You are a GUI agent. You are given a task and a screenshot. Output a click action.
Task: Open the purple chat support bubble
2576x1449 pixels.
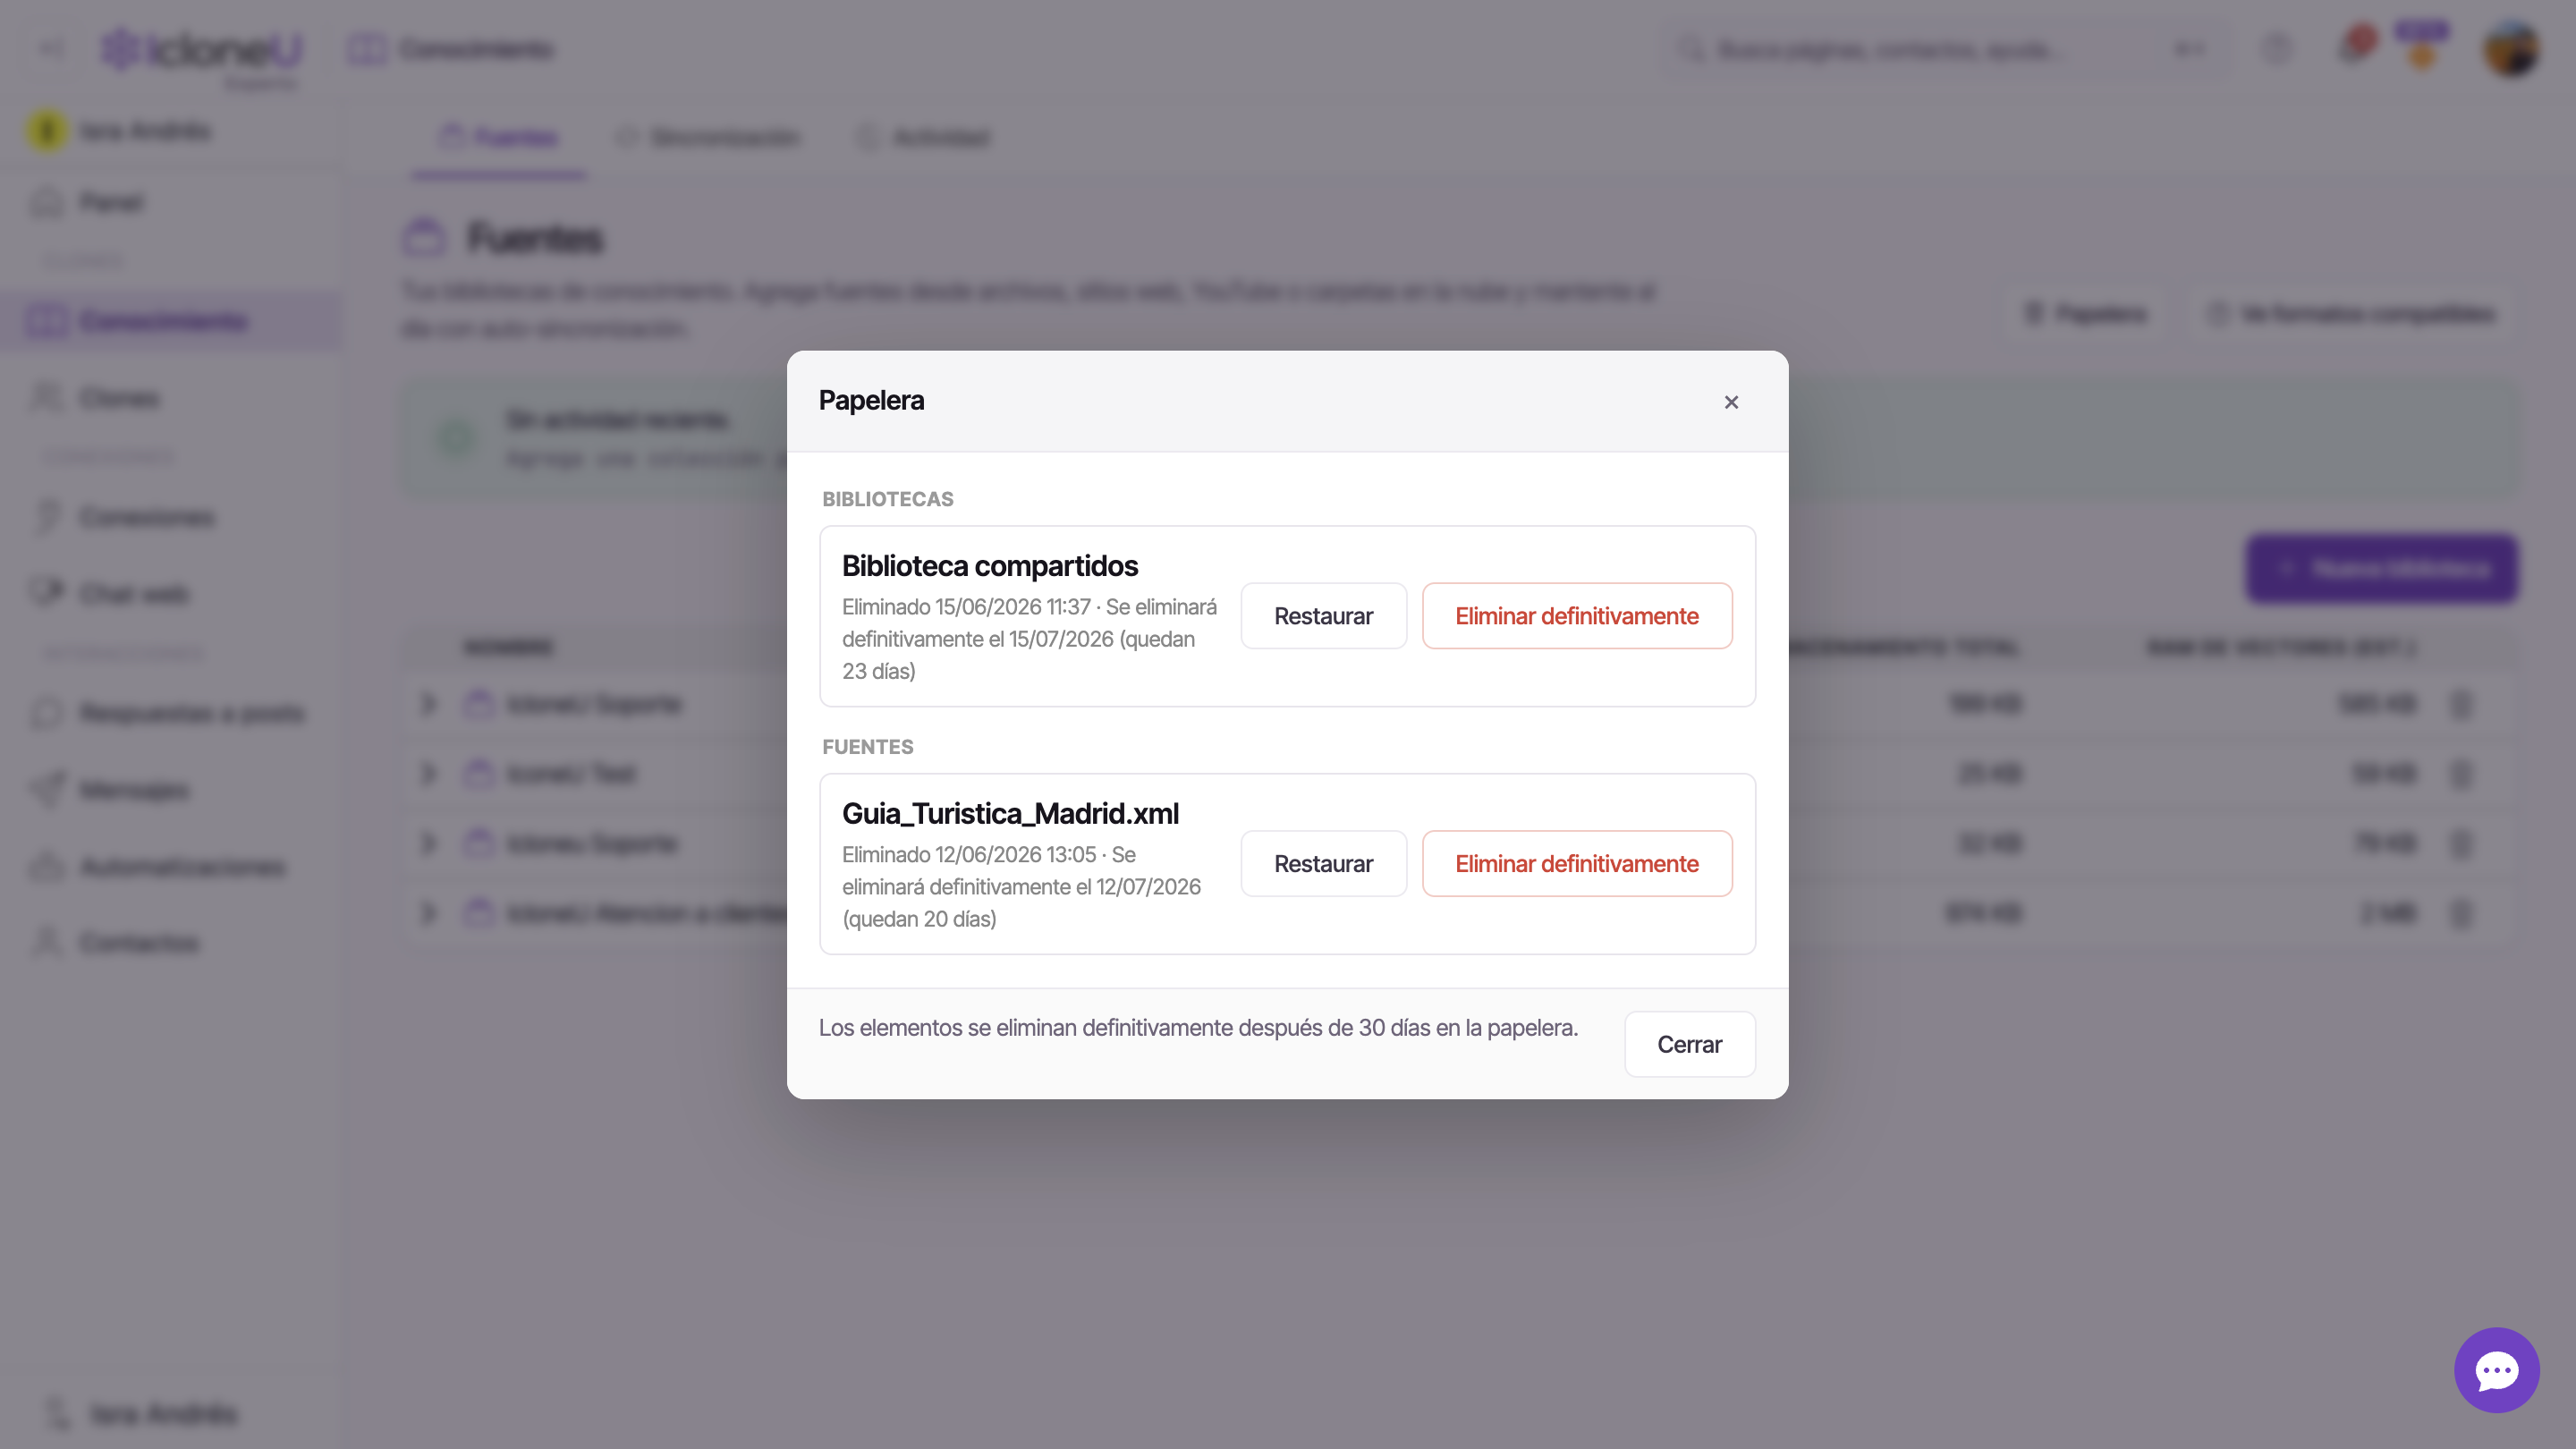pos(2496,1370)
